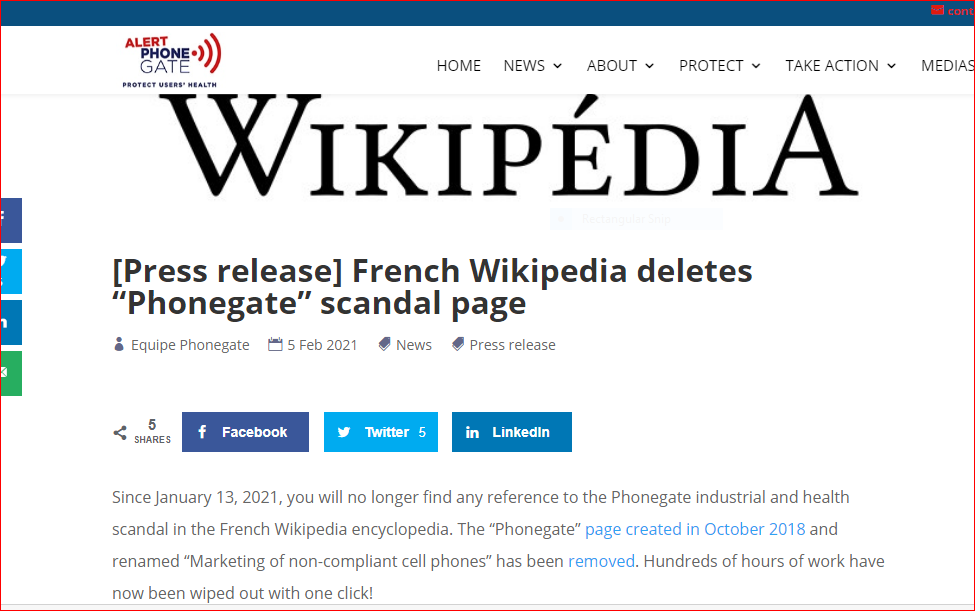The image size is (975, 611).
Task: Click the floating green email share icon
Action: click(10, 373)
